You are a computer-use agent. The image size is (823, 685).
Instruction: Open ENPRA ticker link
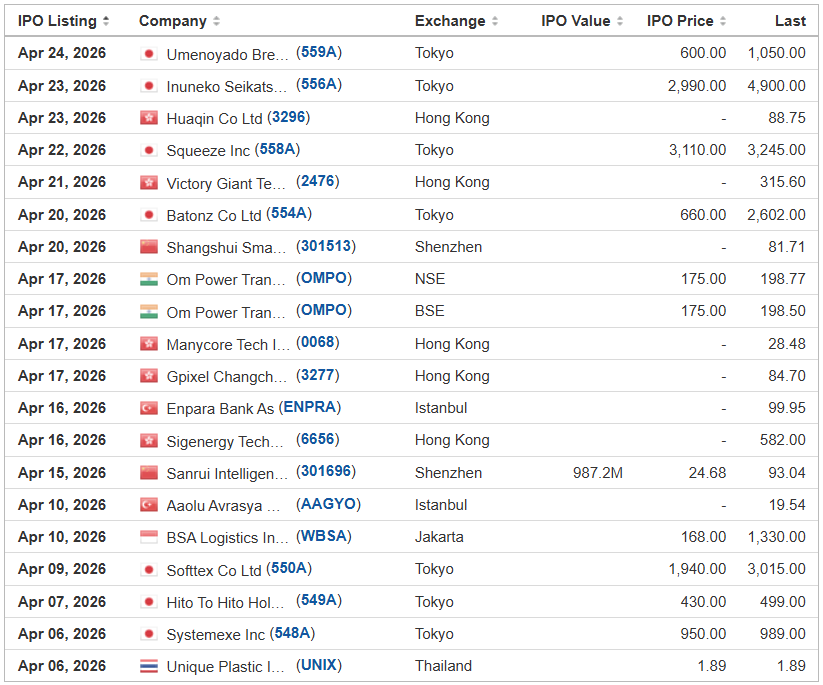(x=310, y=407)
